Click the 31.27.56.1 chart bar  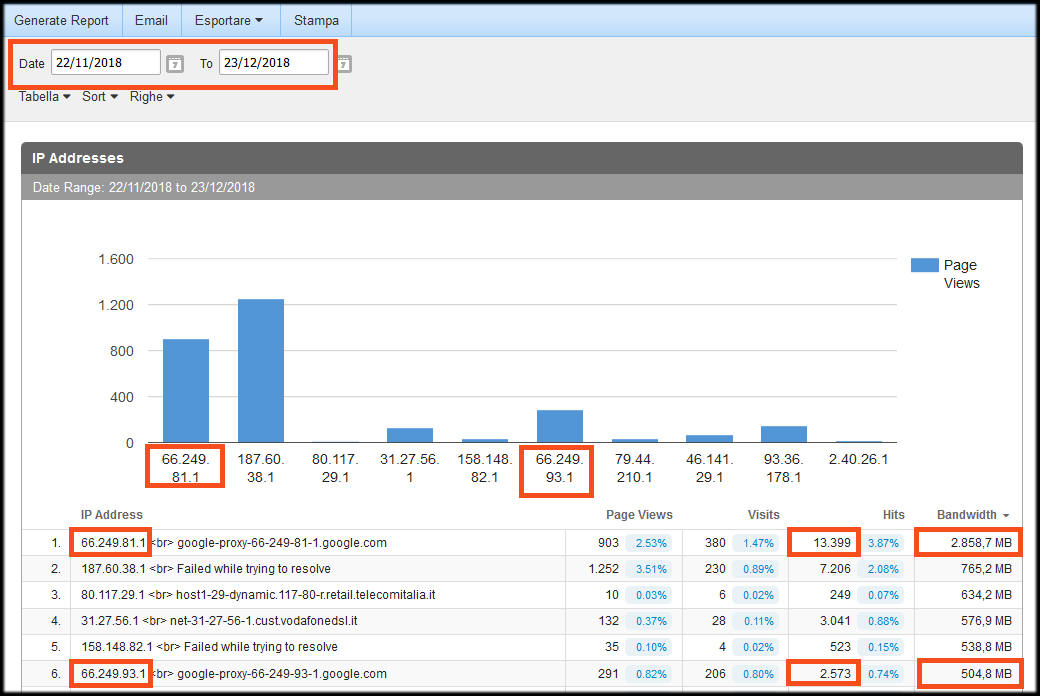coord(410,435)
